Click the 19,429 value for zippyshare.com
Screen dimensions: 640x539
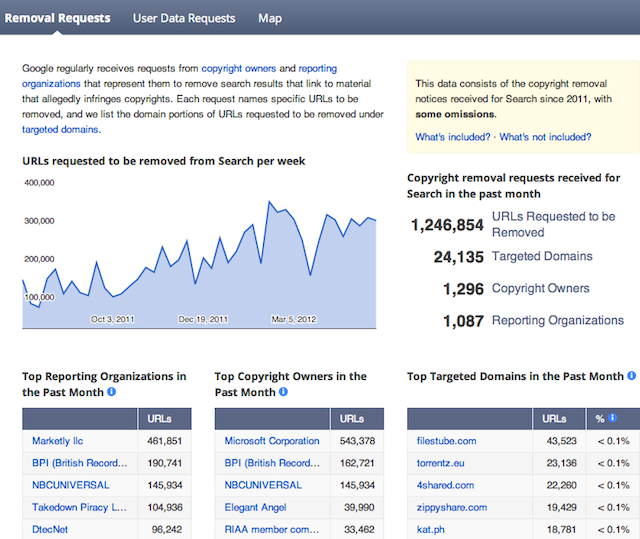click(562, 507)
